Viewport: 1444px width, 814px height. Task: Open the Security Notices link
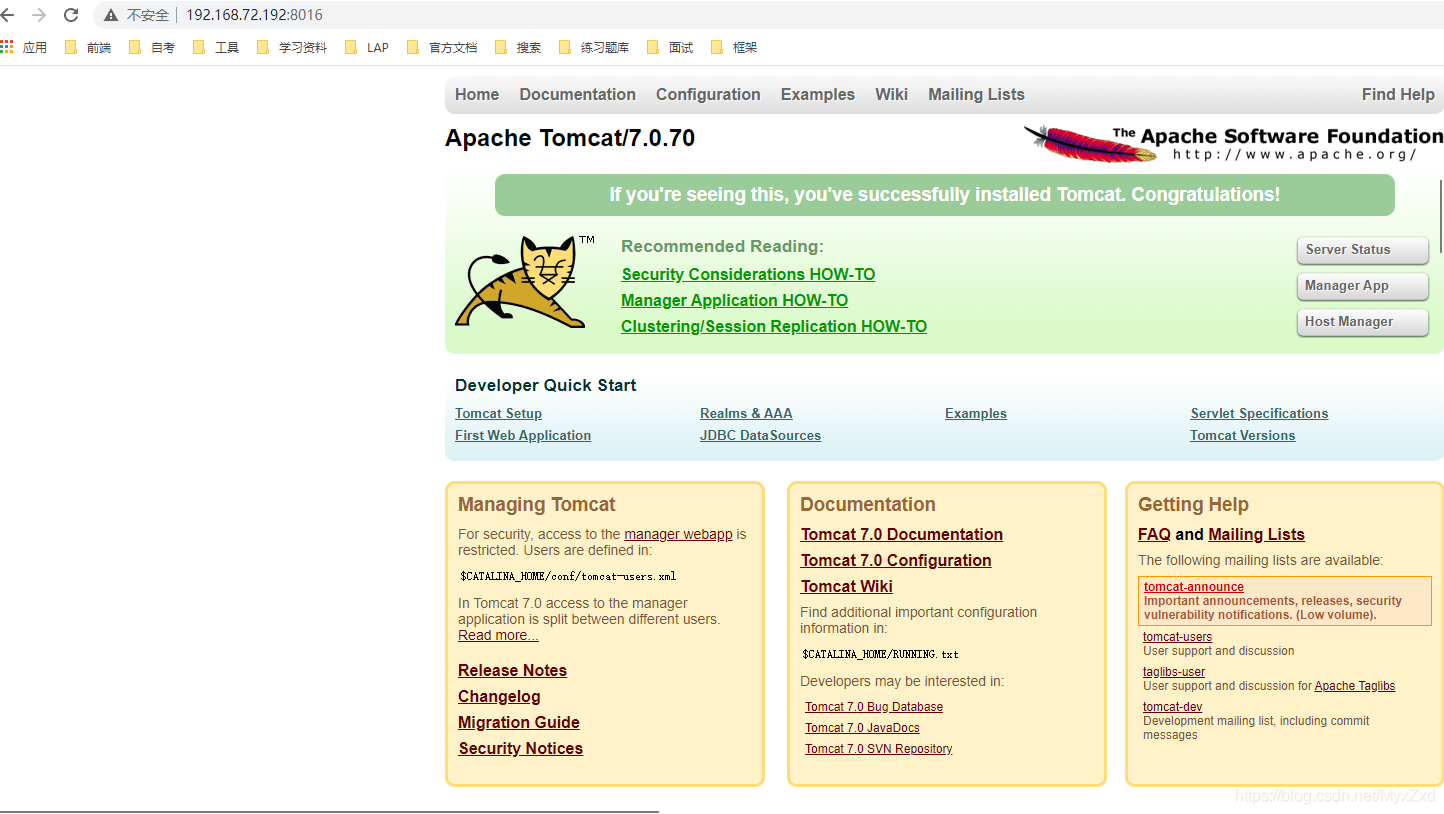[x=520, y=749]
